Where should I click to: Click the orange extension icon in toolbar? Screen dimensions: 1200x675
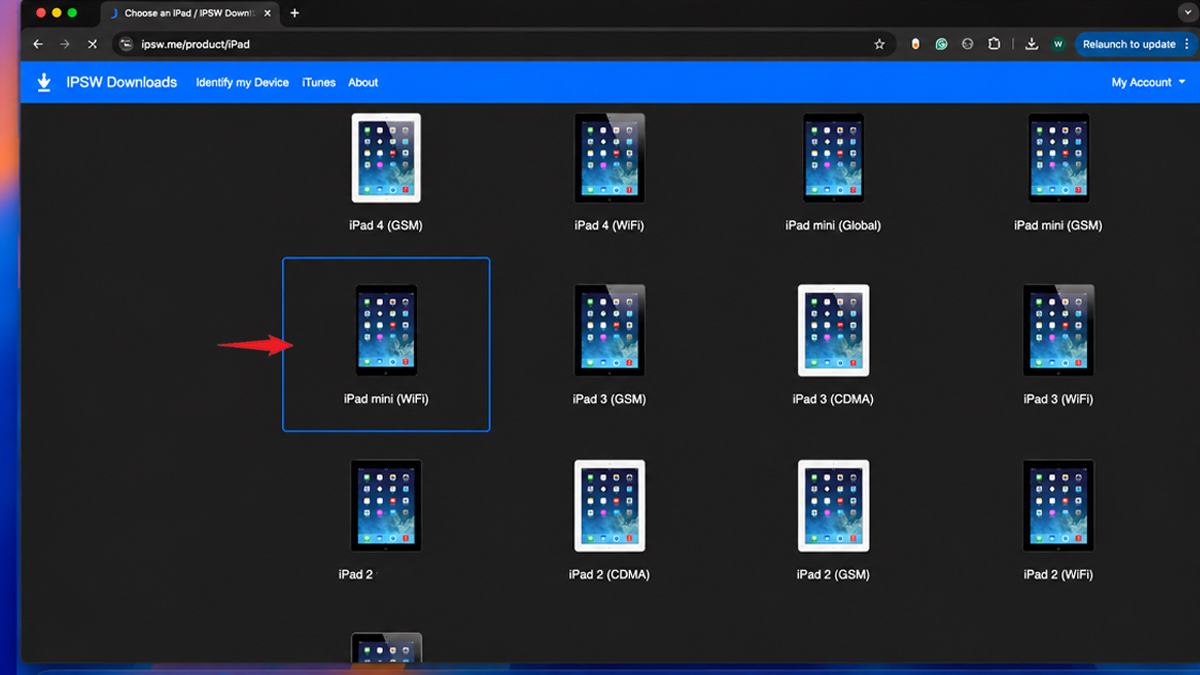pyautogui.click(x=915, y=44)
